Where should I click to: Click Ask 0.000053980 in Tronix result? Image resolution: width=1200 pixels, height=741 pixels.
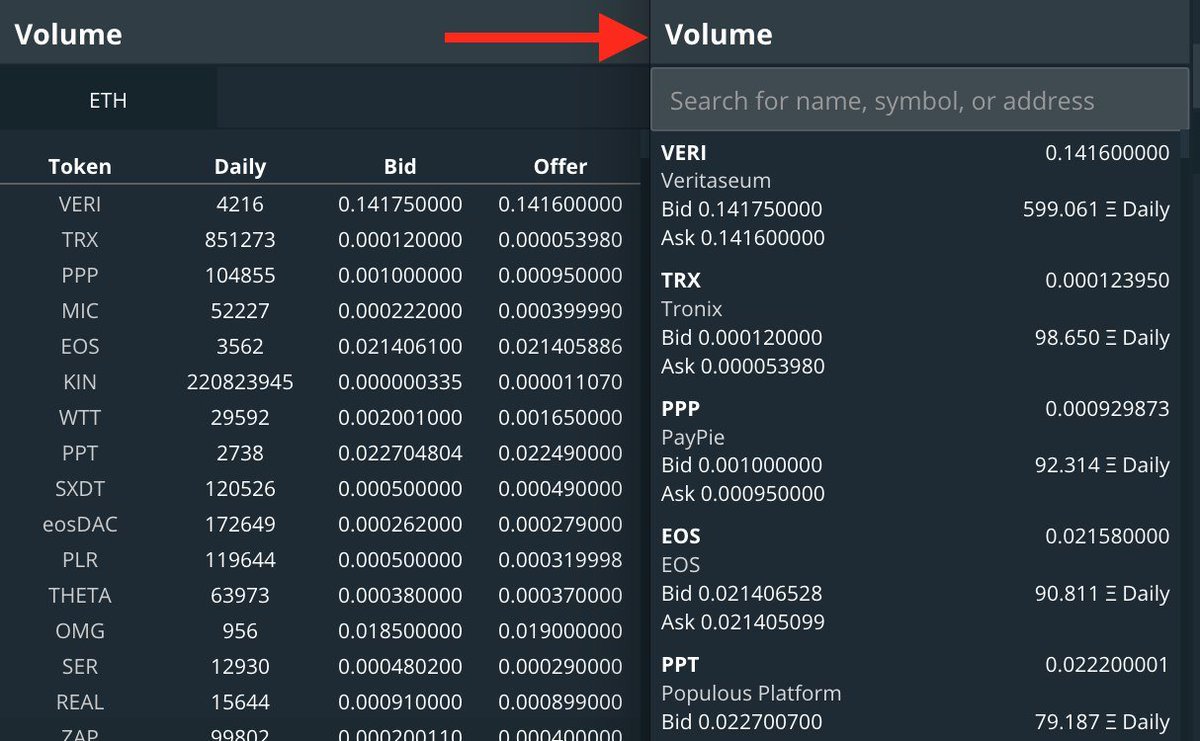(x=743, y=366)
